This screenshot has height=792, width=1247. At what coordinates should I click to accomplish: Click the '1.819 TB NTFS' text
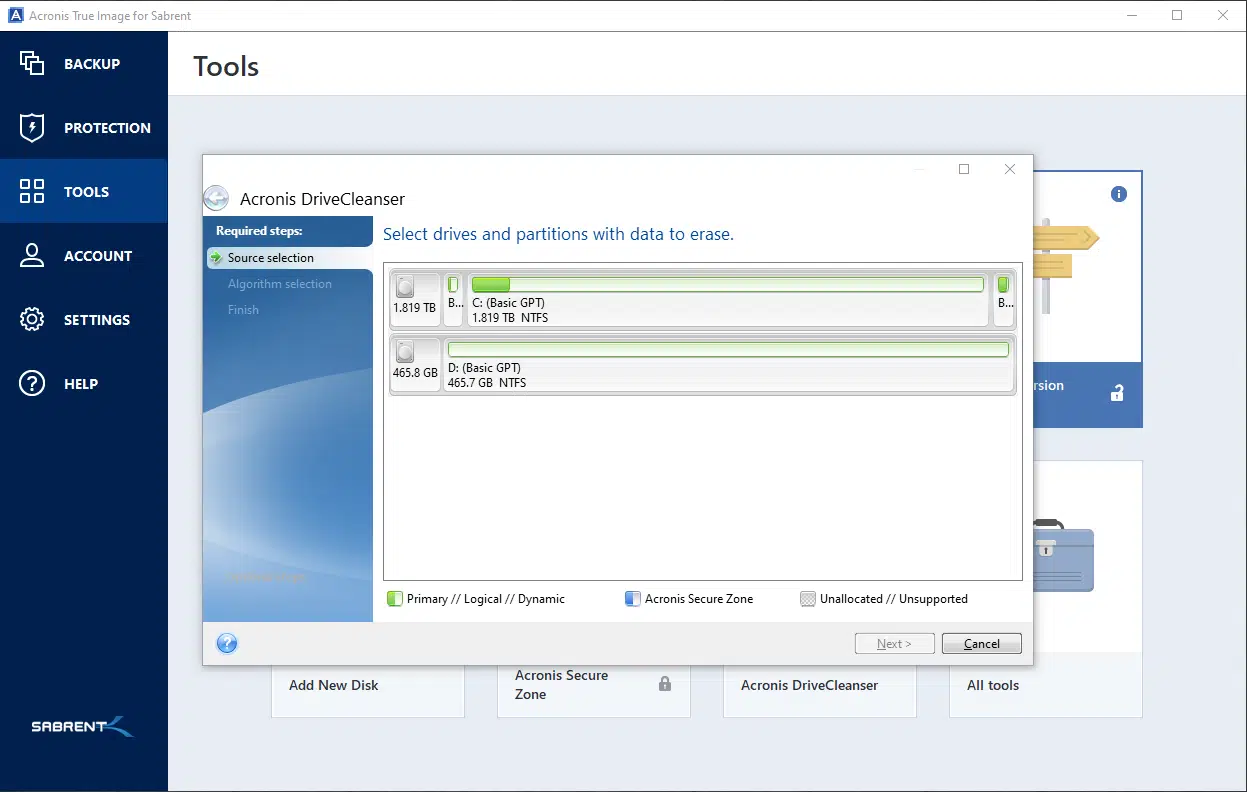pyautogui.click(x=510, y=318)
